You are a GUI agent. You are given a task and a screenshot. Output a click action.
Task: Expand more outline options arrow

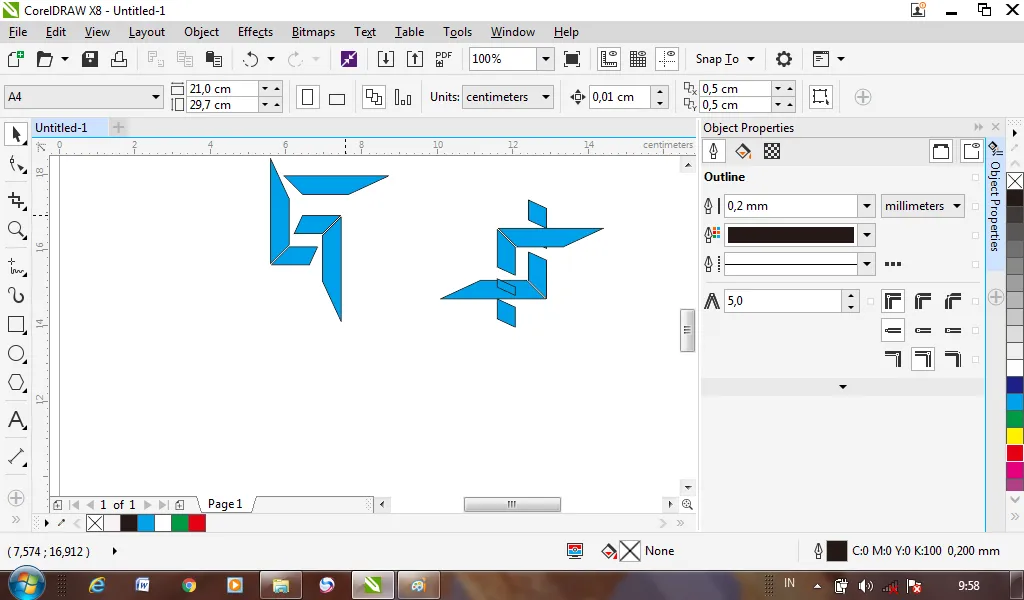click(842, 387)
